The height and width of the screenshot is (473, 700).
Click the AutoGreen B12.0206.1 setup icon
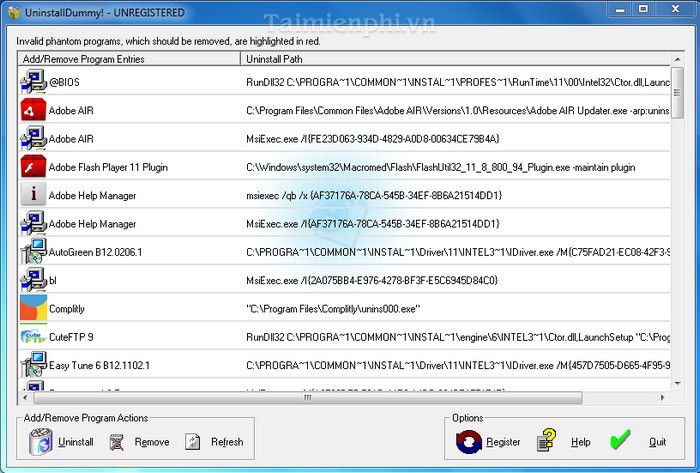click(x=33, y=251)
